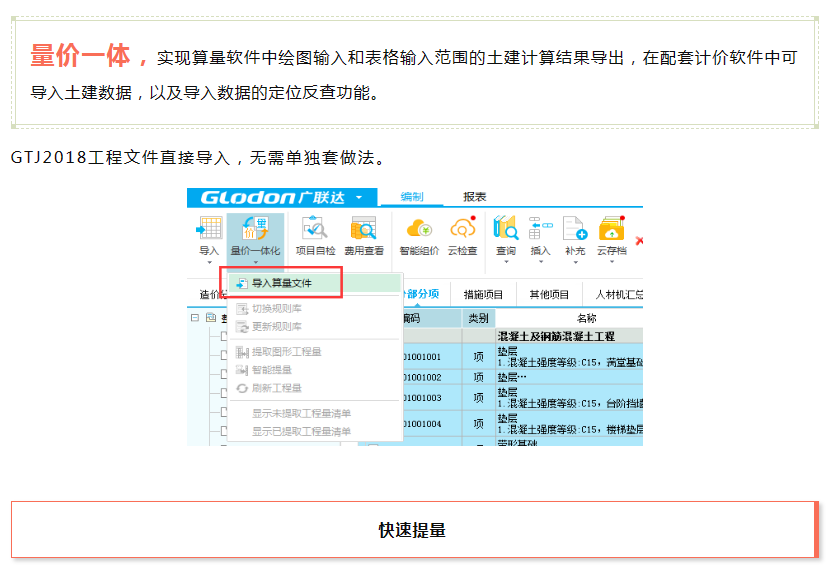831x568 pixels.
Task: Open the 云存档 cloud archive folder icon
Action: click(x=612, y=228)
